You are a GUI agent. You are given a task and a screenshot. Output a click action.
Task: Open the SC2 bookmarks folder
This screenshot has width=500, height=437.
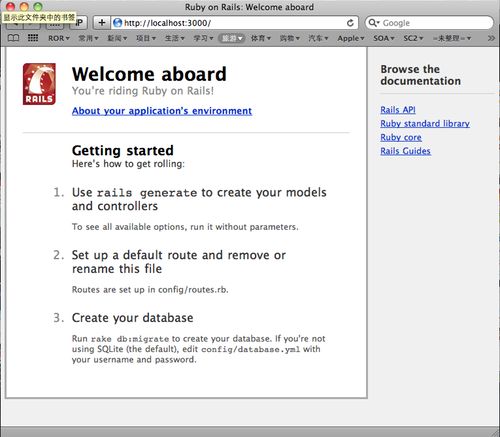(x=413, y=38)
